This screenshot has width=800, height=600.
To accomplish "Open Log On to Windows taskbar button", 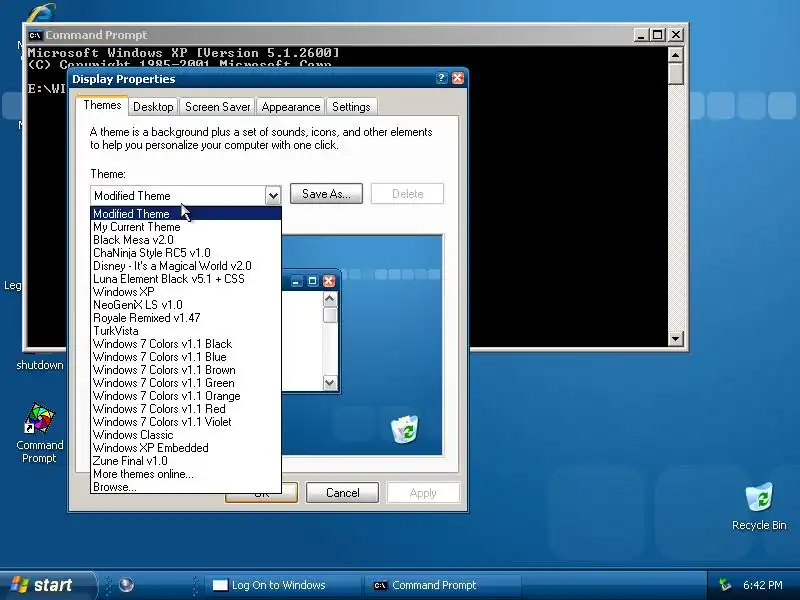I will pyautogui.click(x=282, y=585).
